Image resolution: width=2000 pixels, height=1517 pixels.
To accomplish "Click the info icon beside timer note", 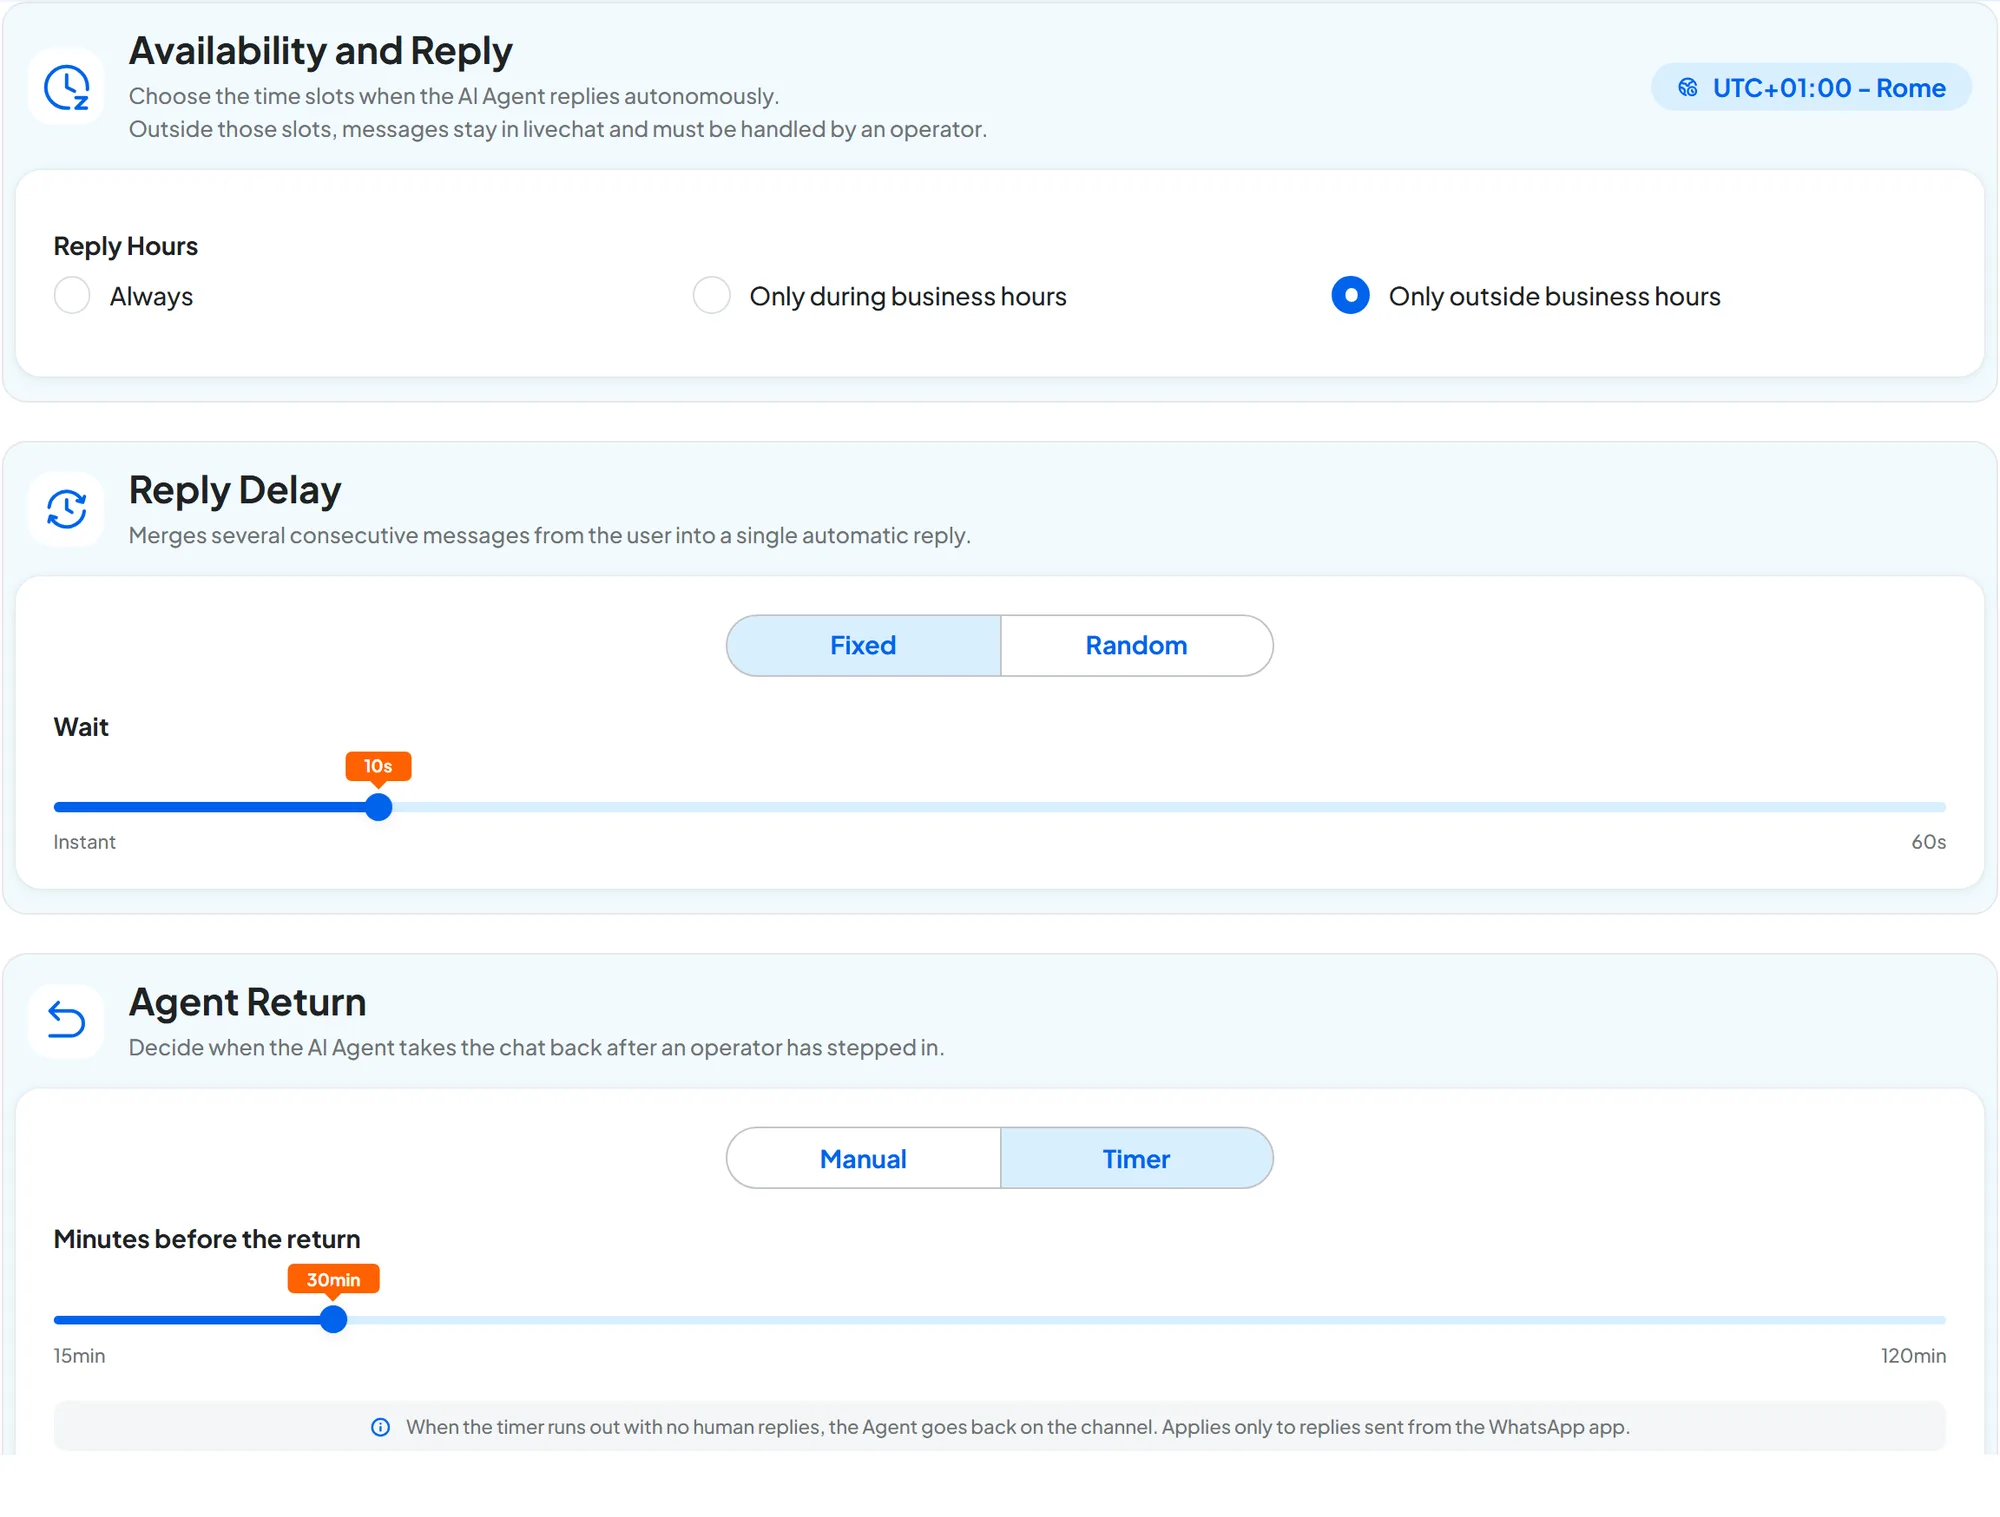I will point(380,1427).
